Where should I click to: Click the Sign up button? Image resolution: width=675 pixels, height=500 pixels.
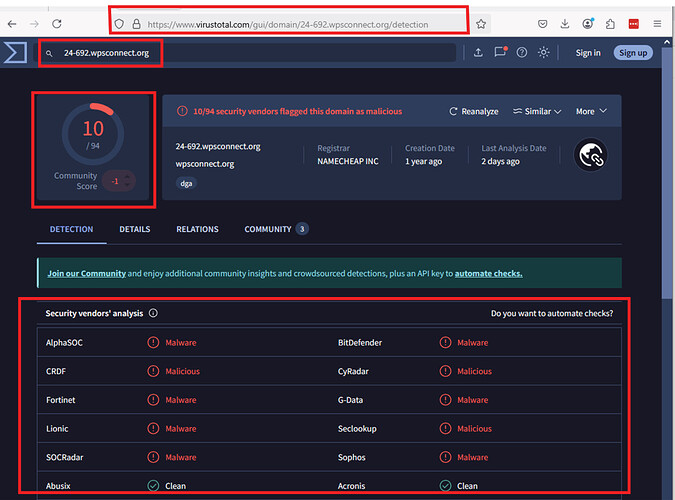[633, 53]
